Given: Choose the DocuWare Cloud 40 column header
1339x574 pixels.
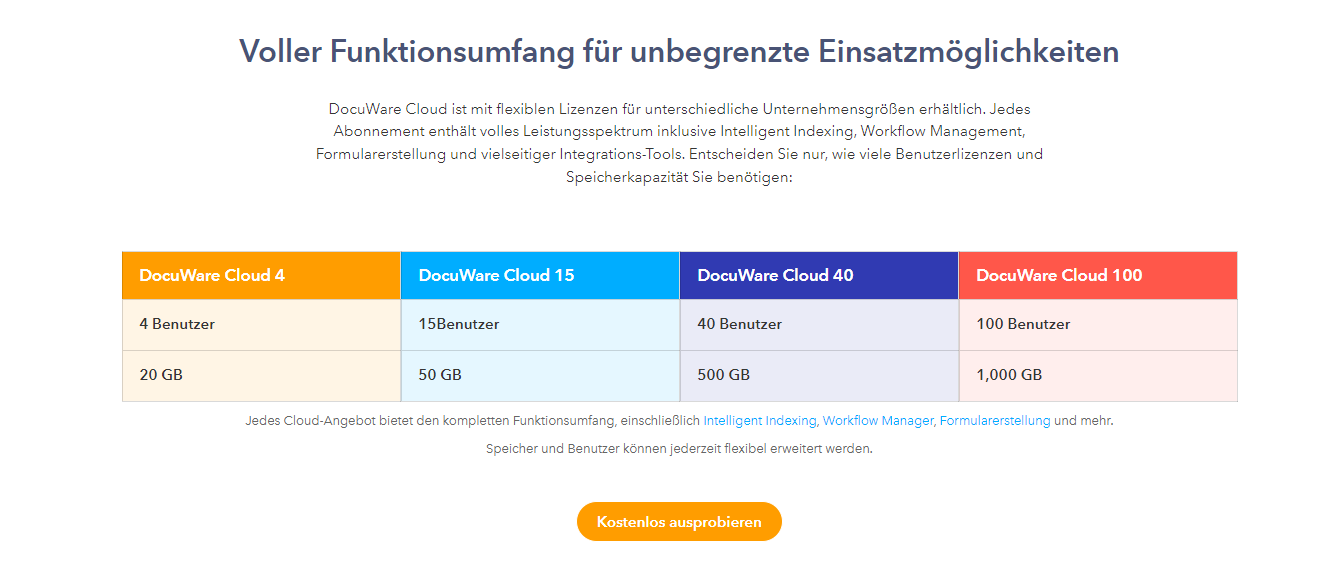Looking at the screenshot, I should [818, 275].
